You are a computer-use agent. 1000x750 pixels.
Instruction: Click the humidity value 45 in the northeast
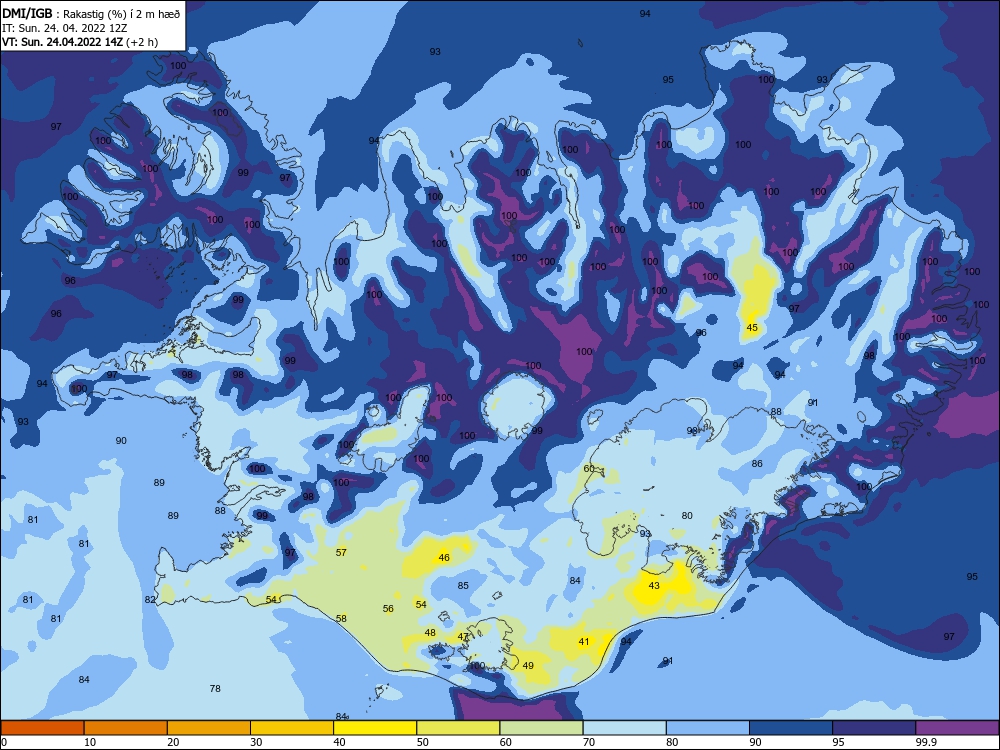[x=752, y=328]
